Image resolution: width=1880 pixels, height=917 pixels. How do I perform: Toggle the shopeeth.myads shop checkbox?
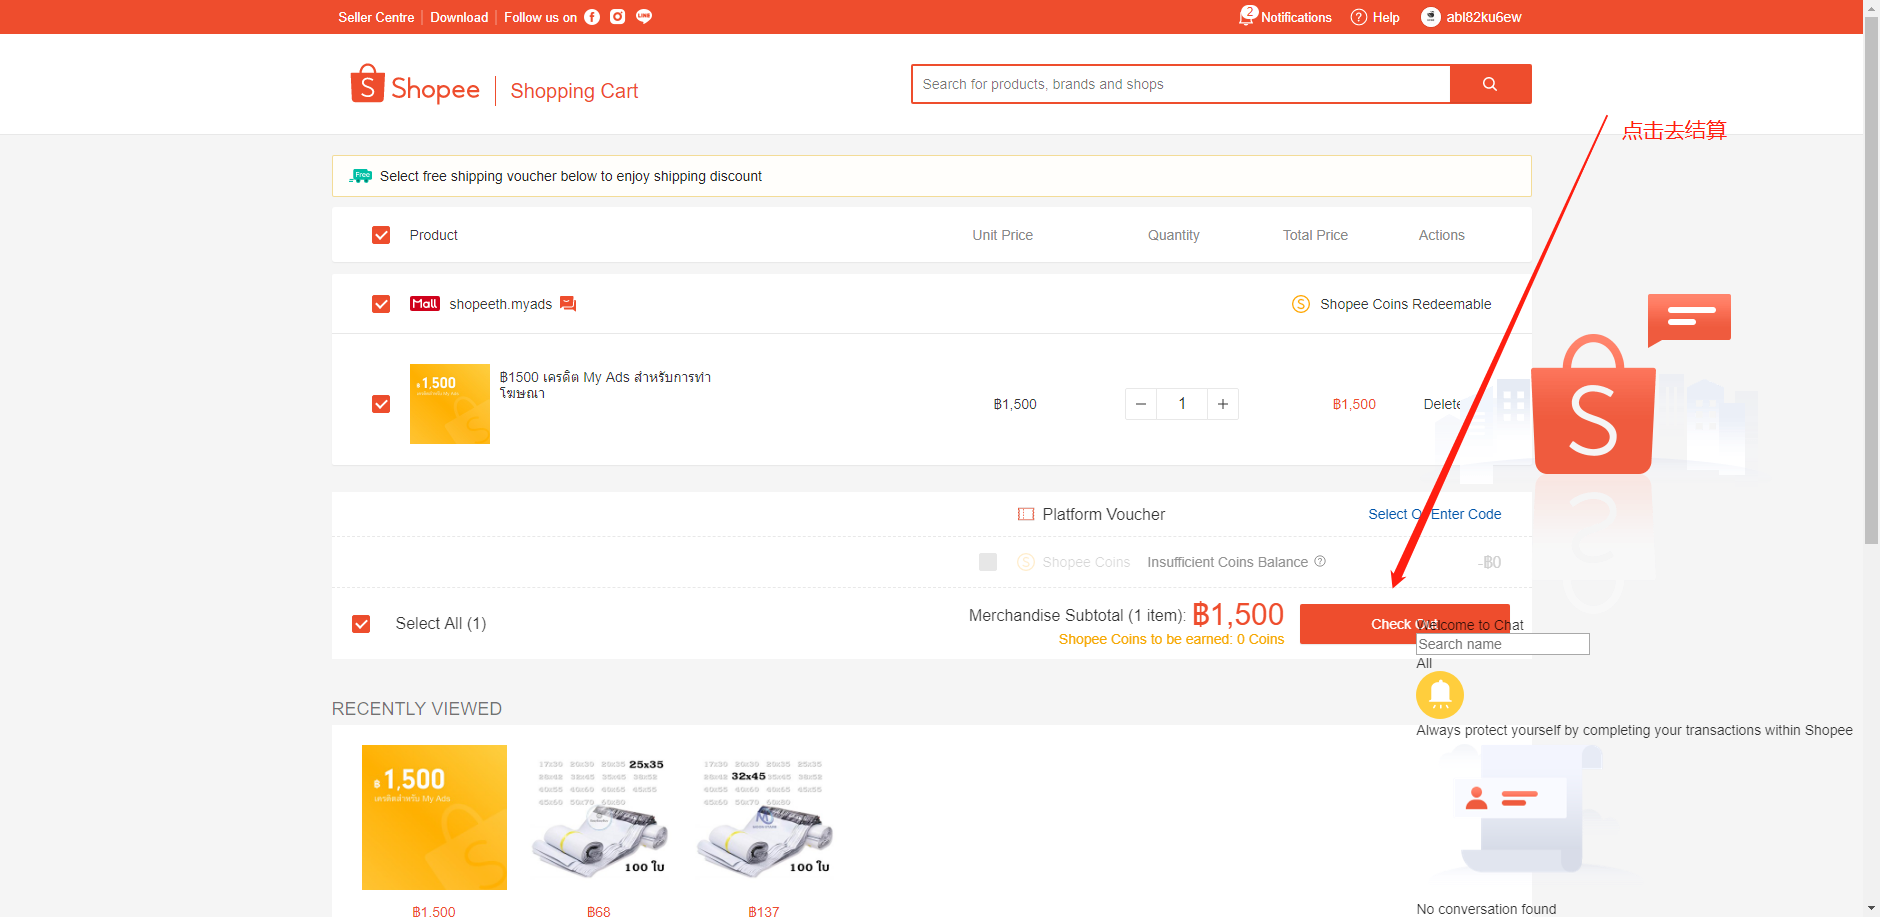pyautogui.click(x=381, y=304)
